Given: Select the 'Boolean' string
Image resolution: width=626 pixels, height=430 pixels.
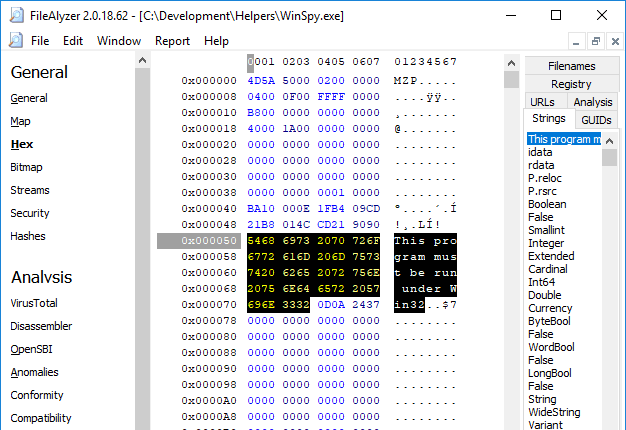Looking at the screenshot, I should pyautogui.click(x=547, y=204).
